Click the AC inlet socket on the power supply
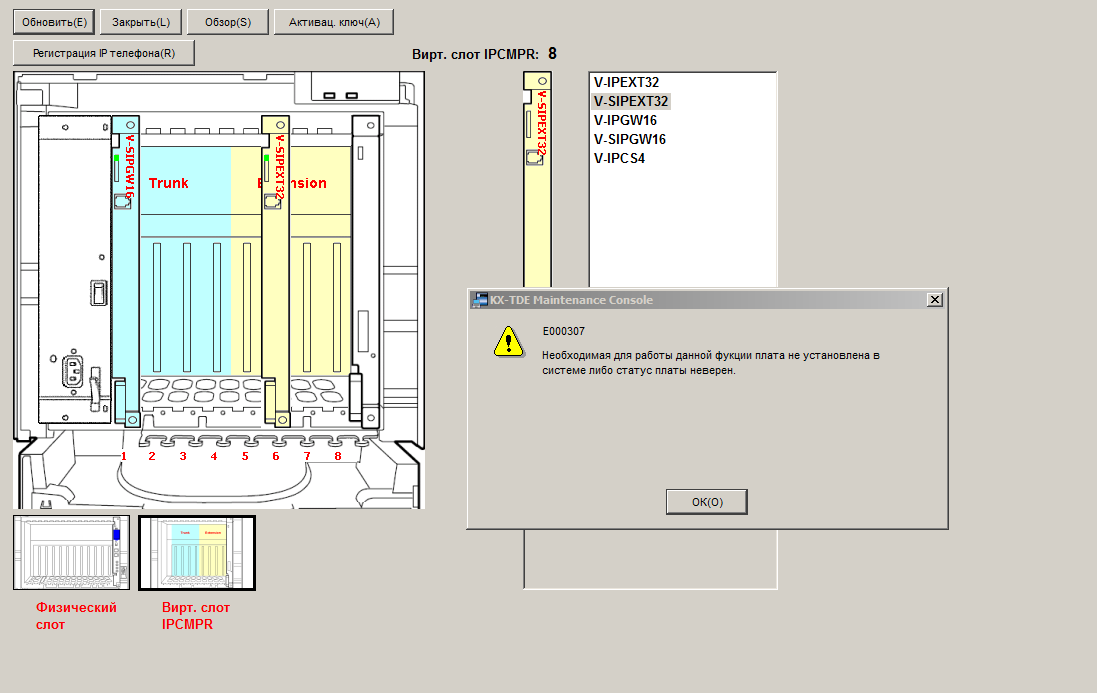This screenshot has width=1097, height=693. 73,371
